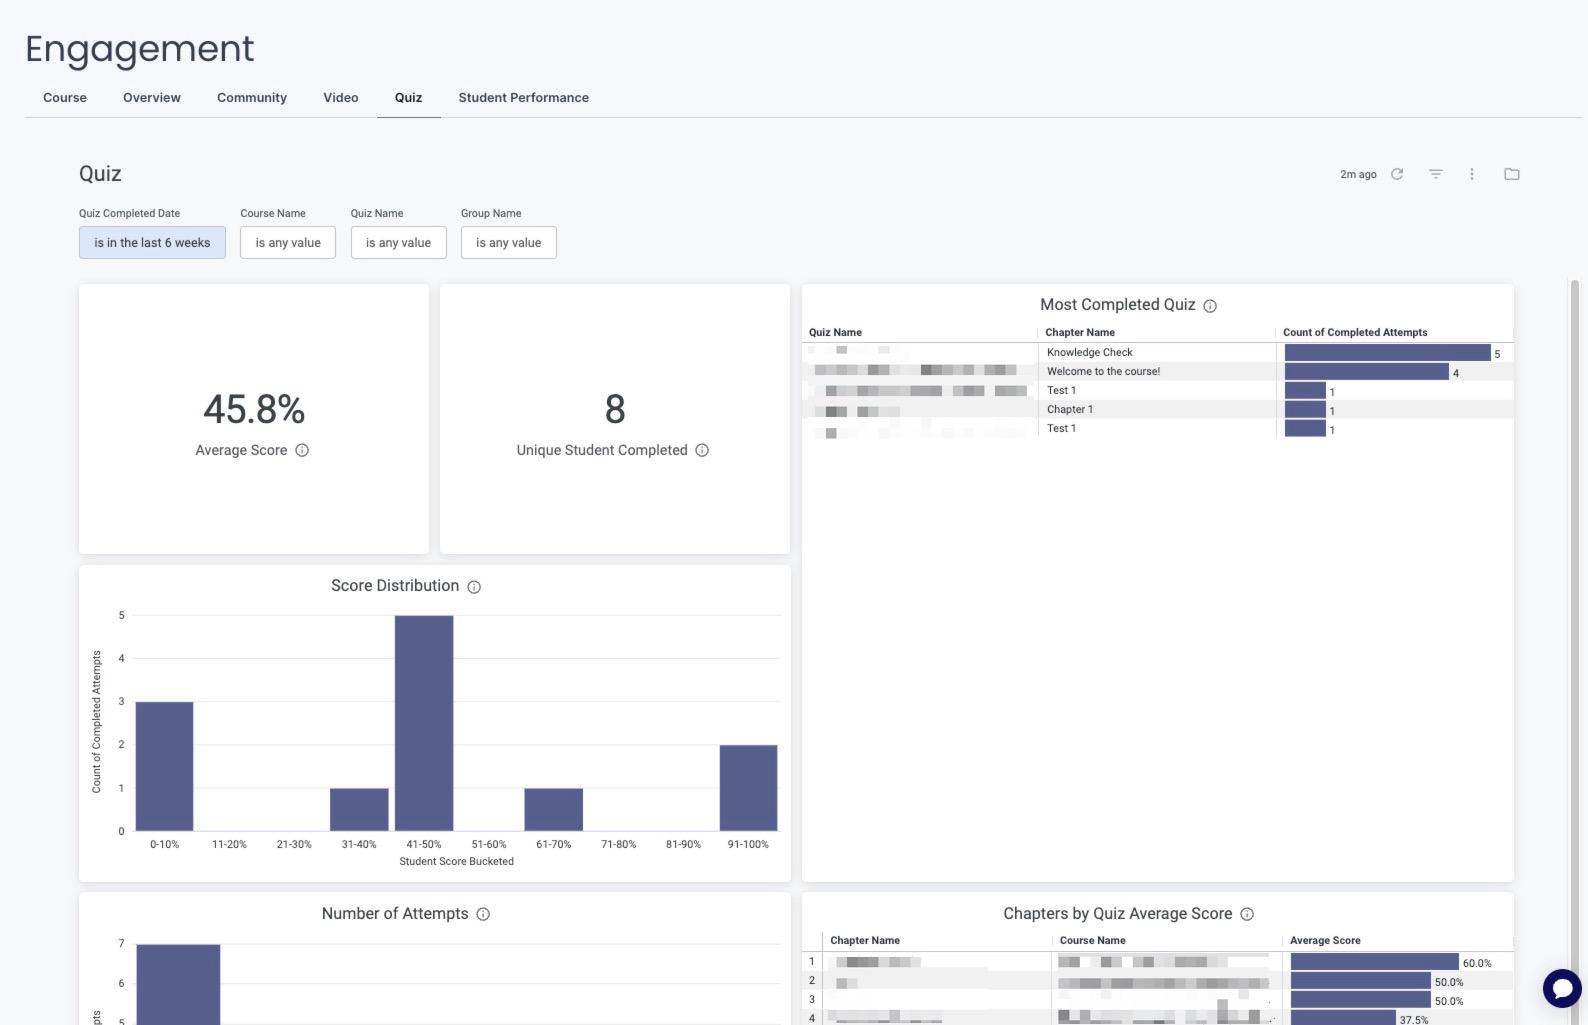Screen dimensions: 1588x1025
Task: Click the 41-50% score distribution bar
Action: tap(424, 723)
